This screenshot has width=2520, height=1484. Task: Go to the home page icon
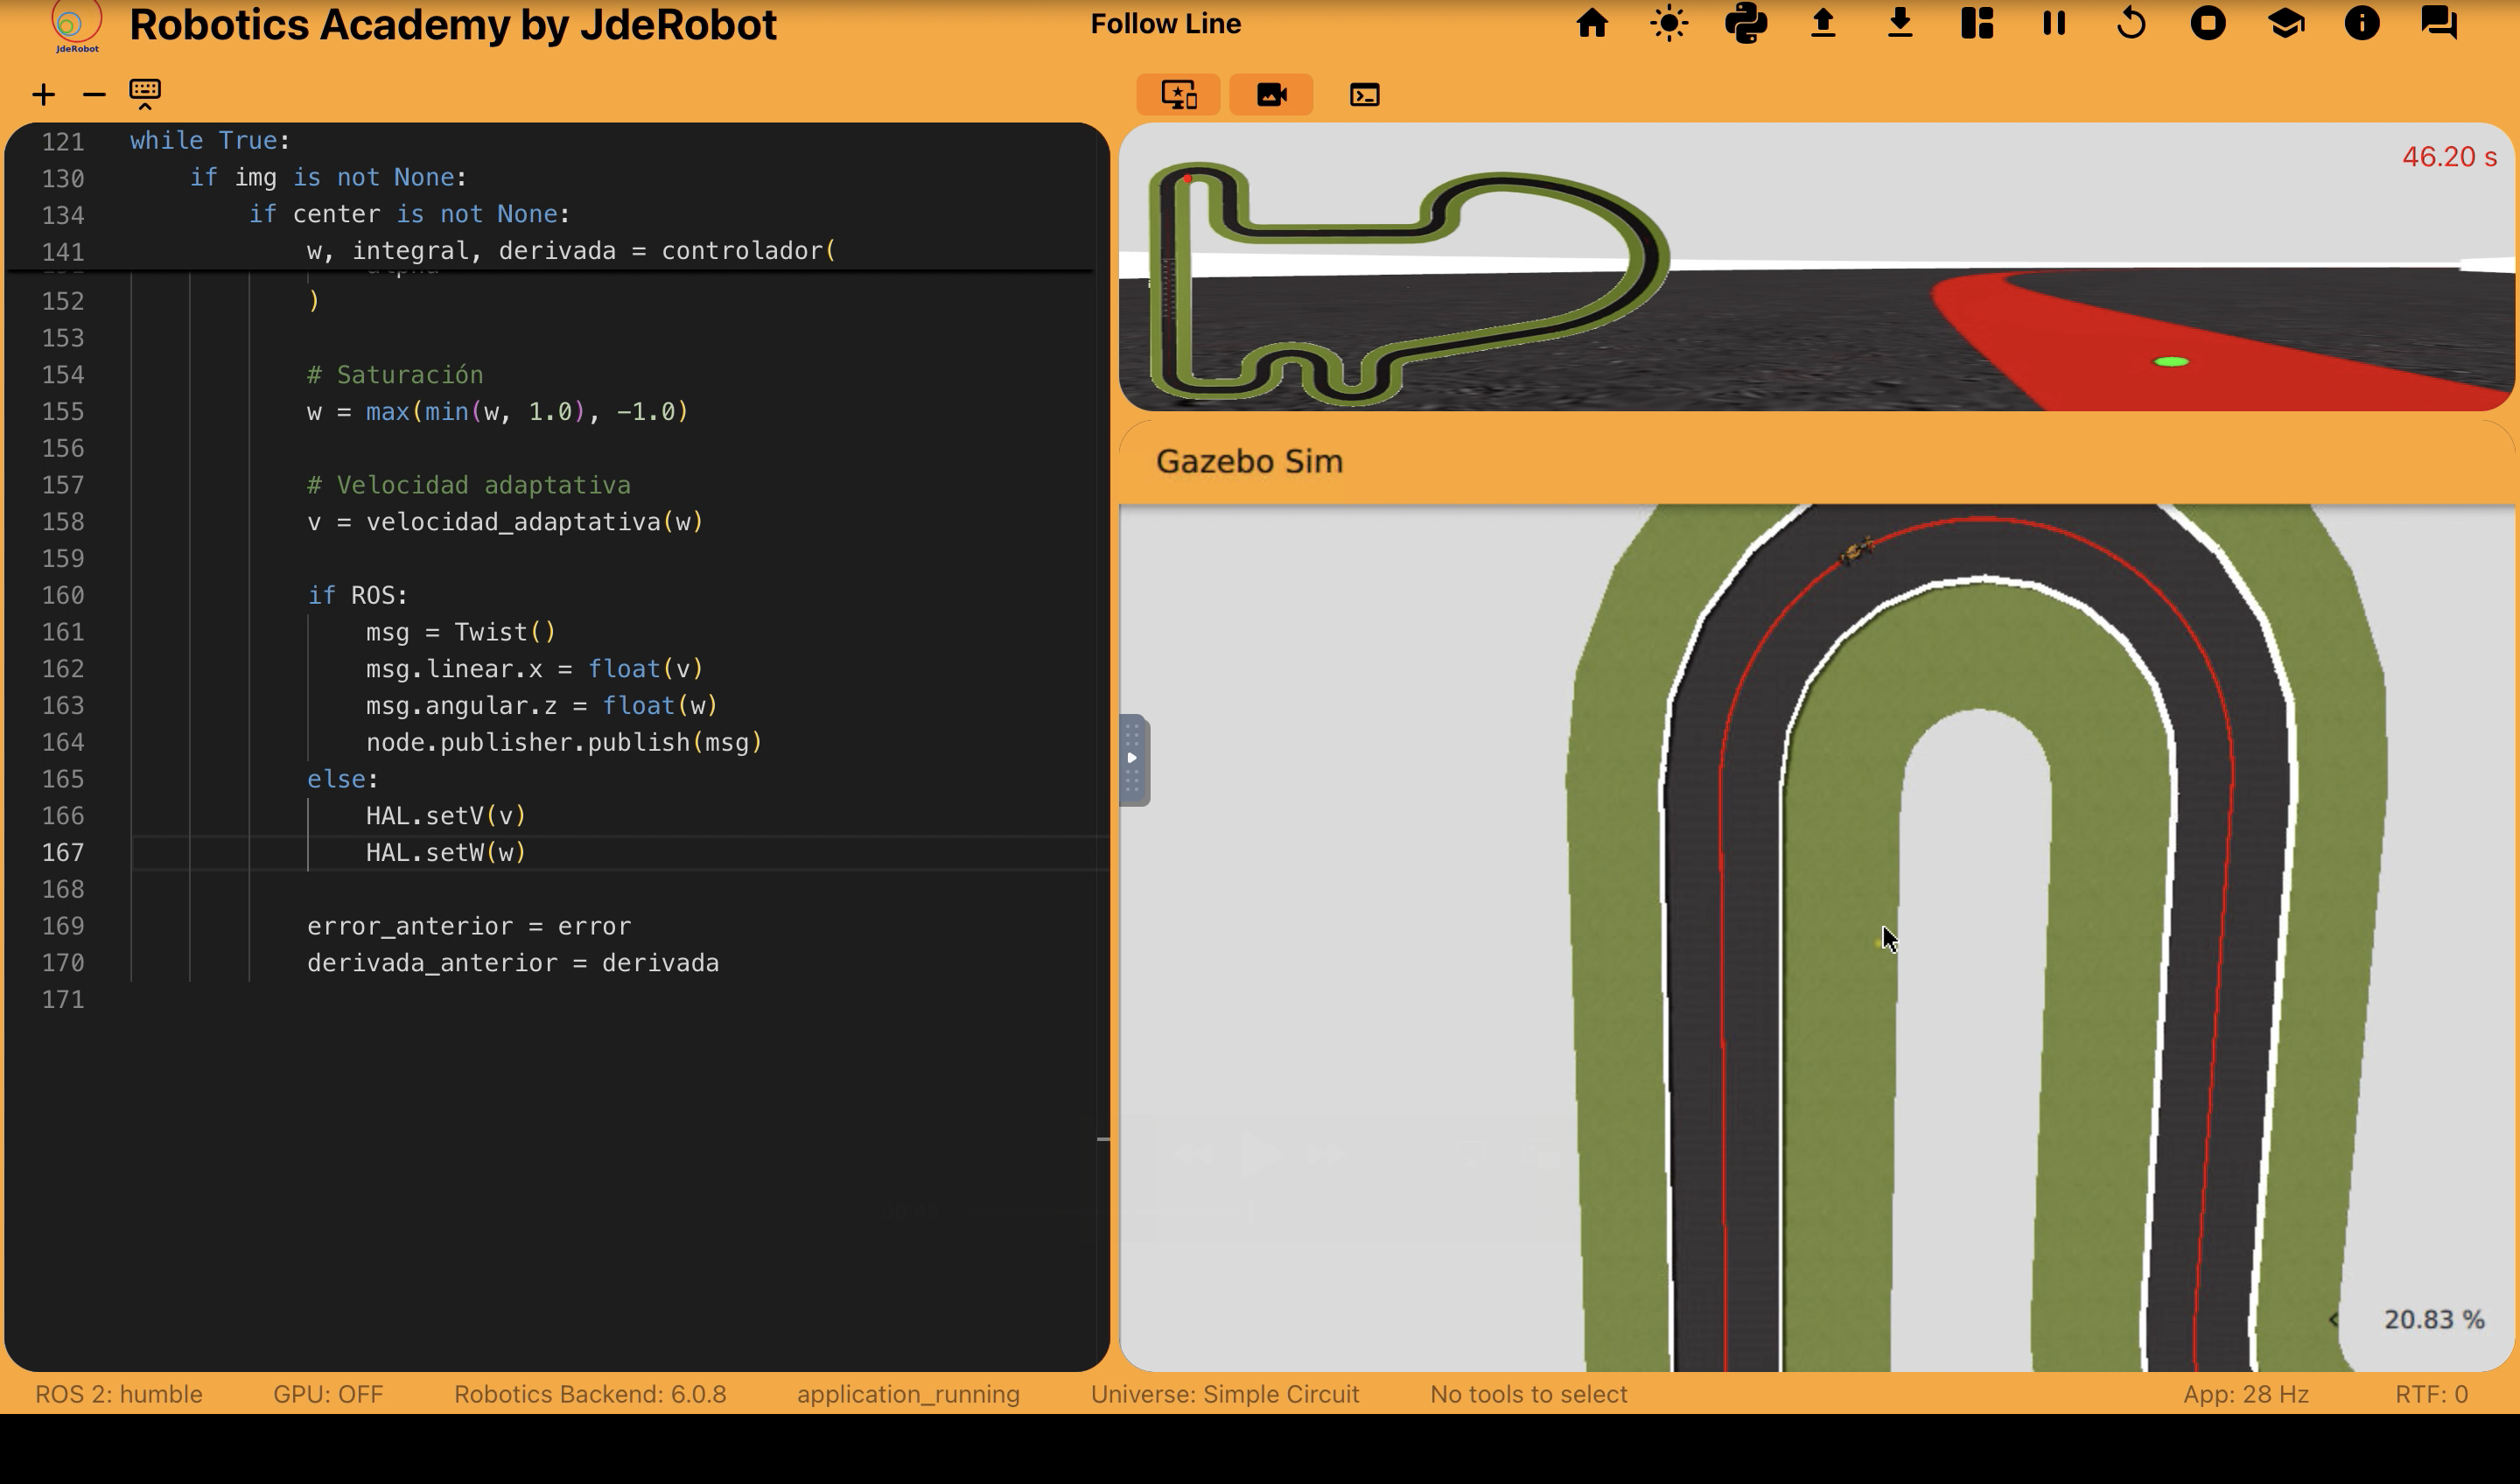pos(1592,23)
